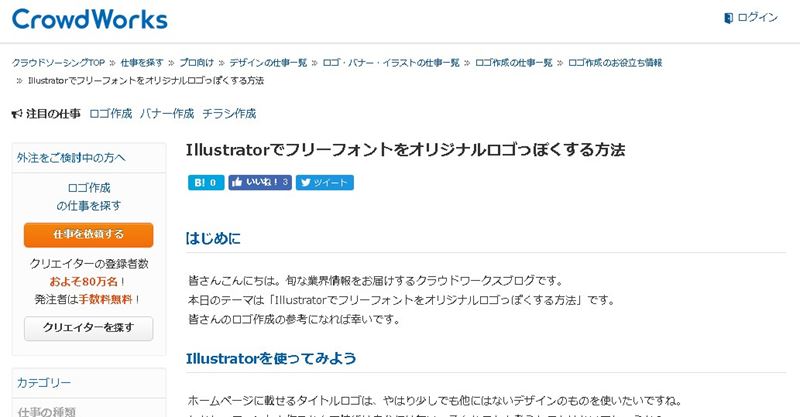
Task: Click the CrowdWorks logo
Action: click(x=90, y=19)
